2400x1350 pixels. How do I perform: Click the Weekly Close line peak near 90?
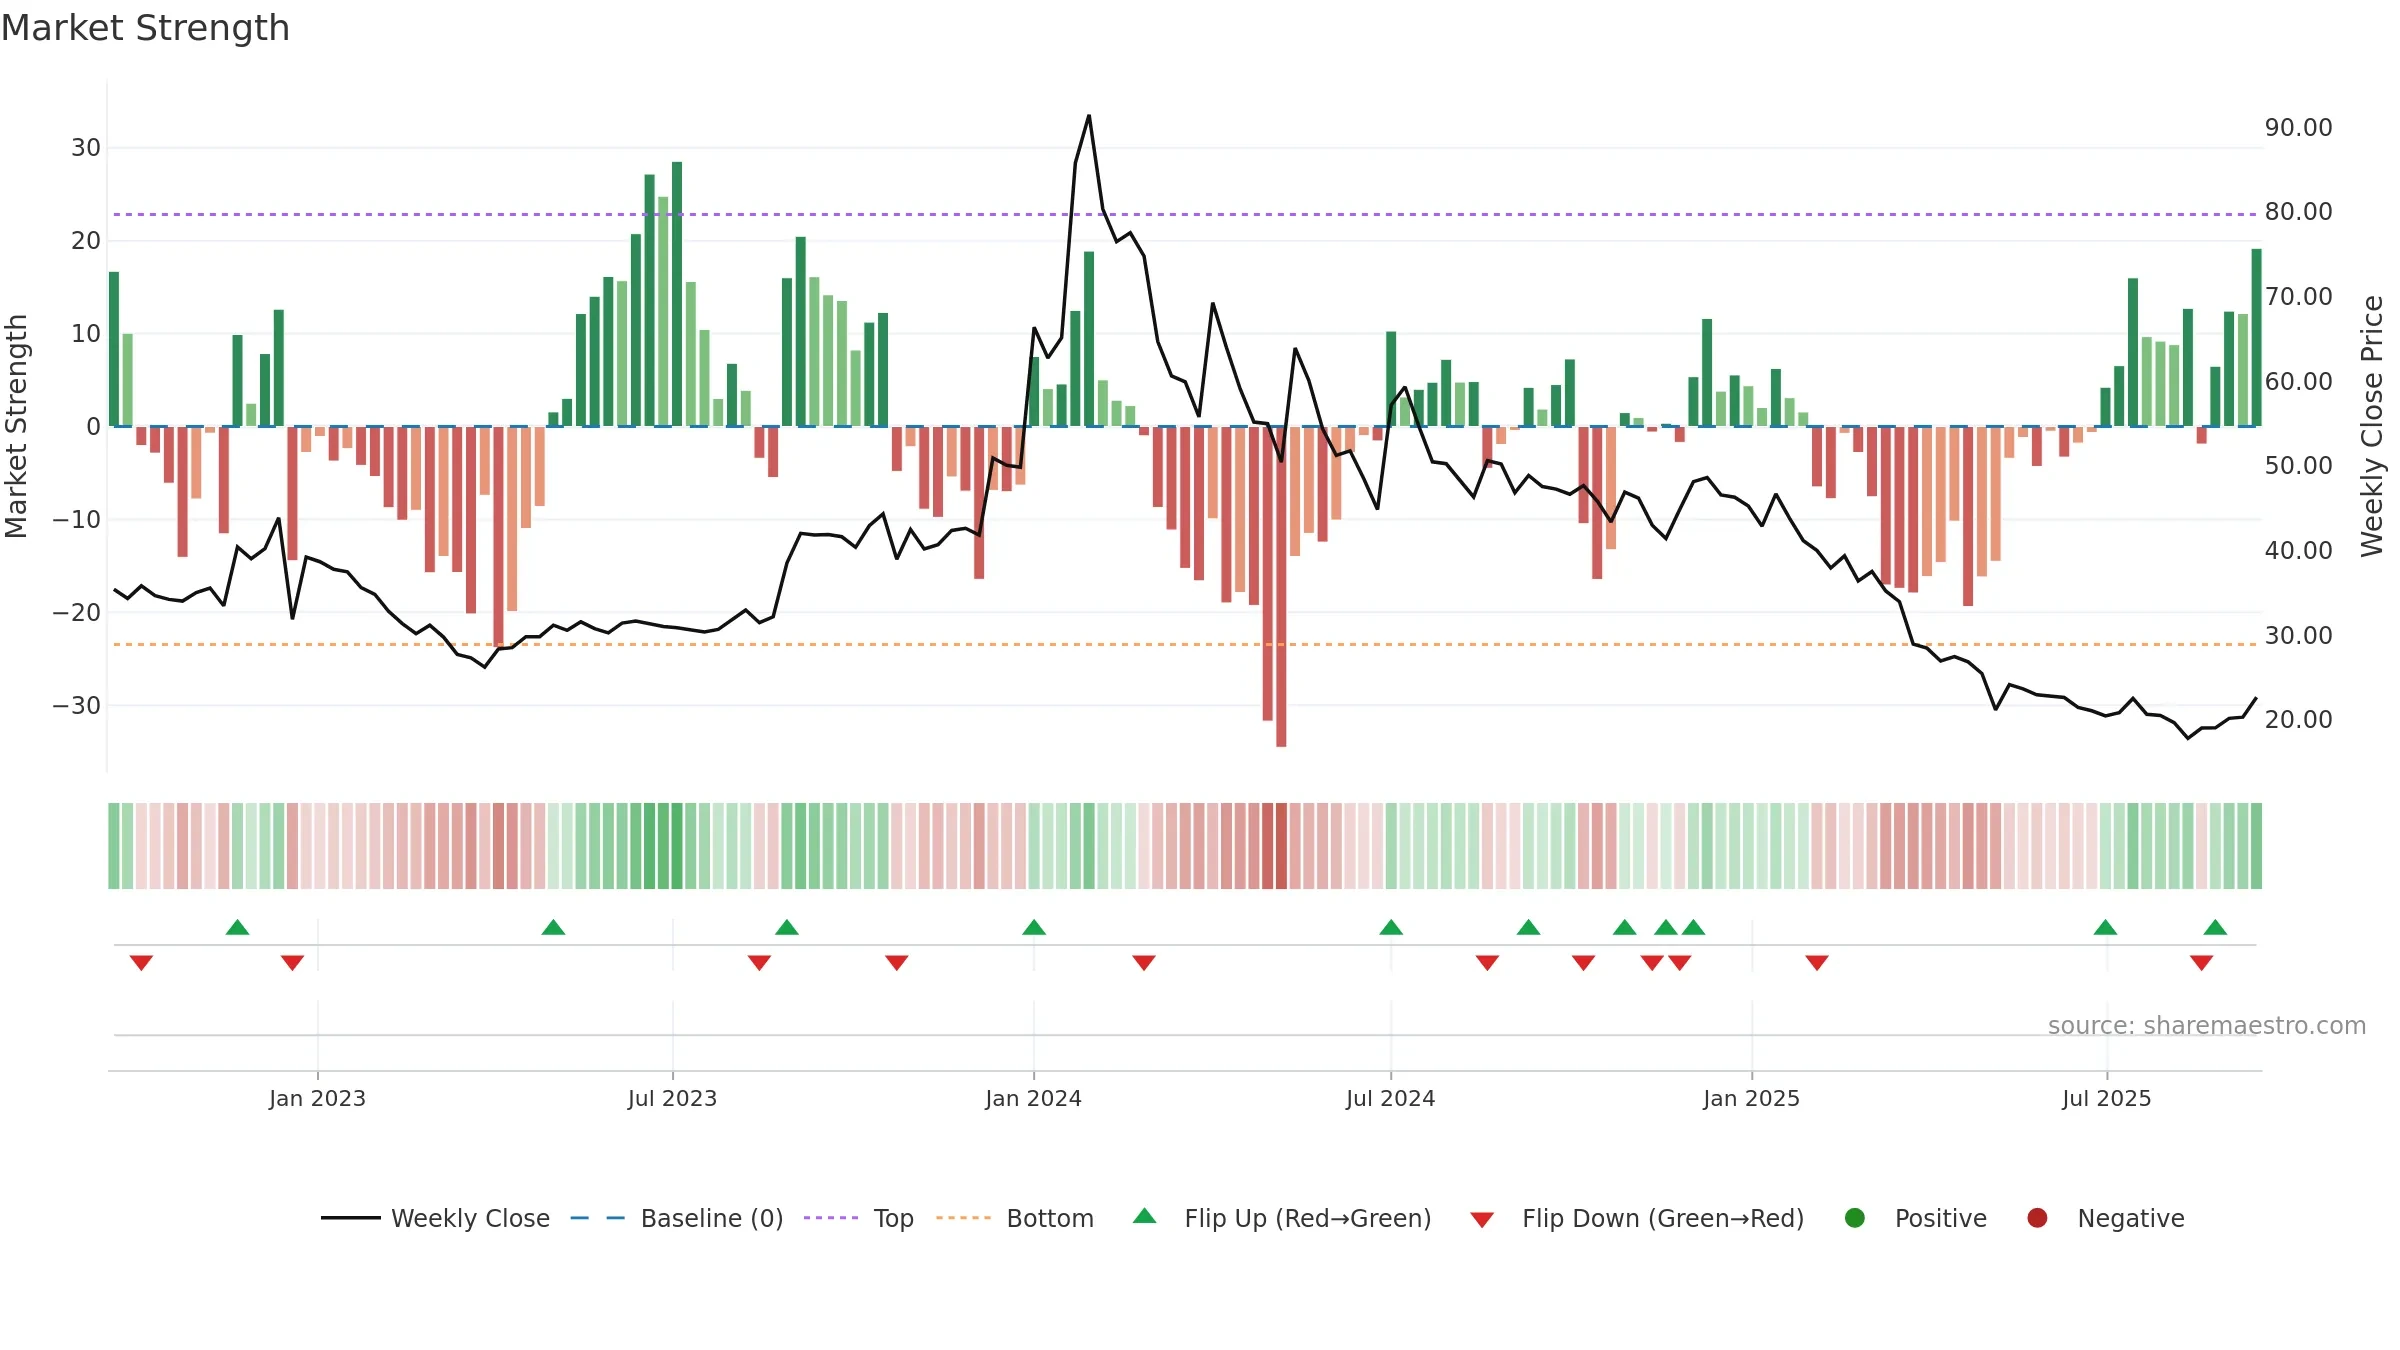pyautogui.click(x=1089, y=116)
